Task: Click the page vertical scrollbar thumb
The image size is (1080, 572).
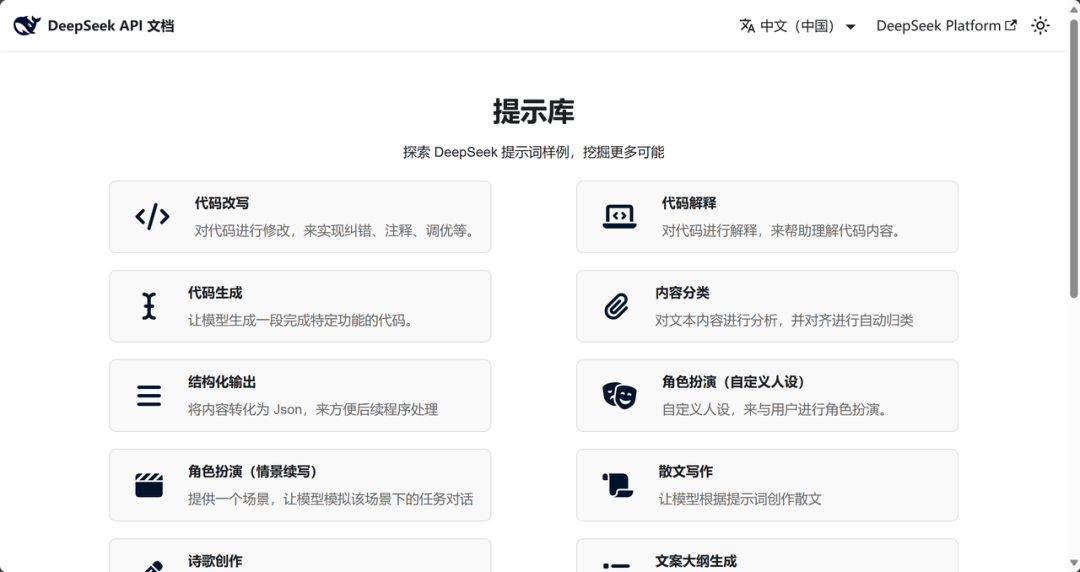Action: [x=1074, y=159]
